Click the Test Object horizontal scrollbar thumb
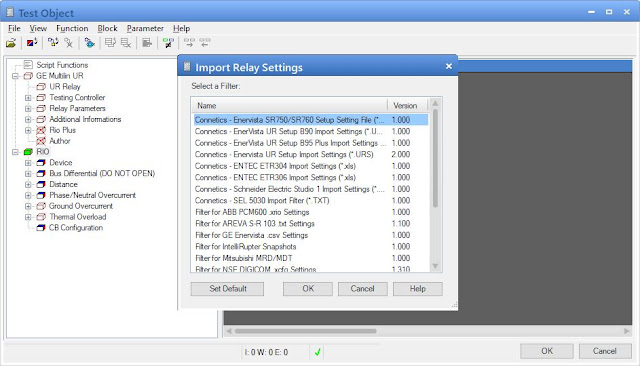The image size is (640, 366). pyautogui.click(x=305, y=331)
